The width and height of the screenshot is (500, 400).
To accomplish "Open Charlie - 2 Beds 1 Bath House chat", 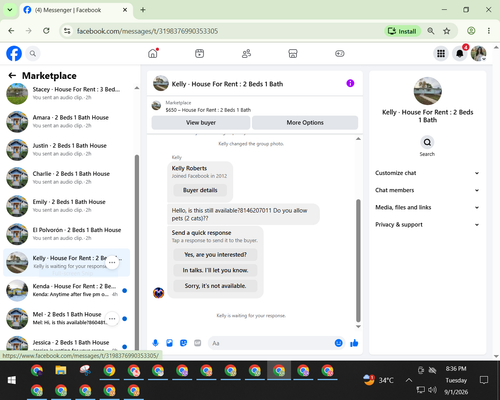I will point(67,178).
